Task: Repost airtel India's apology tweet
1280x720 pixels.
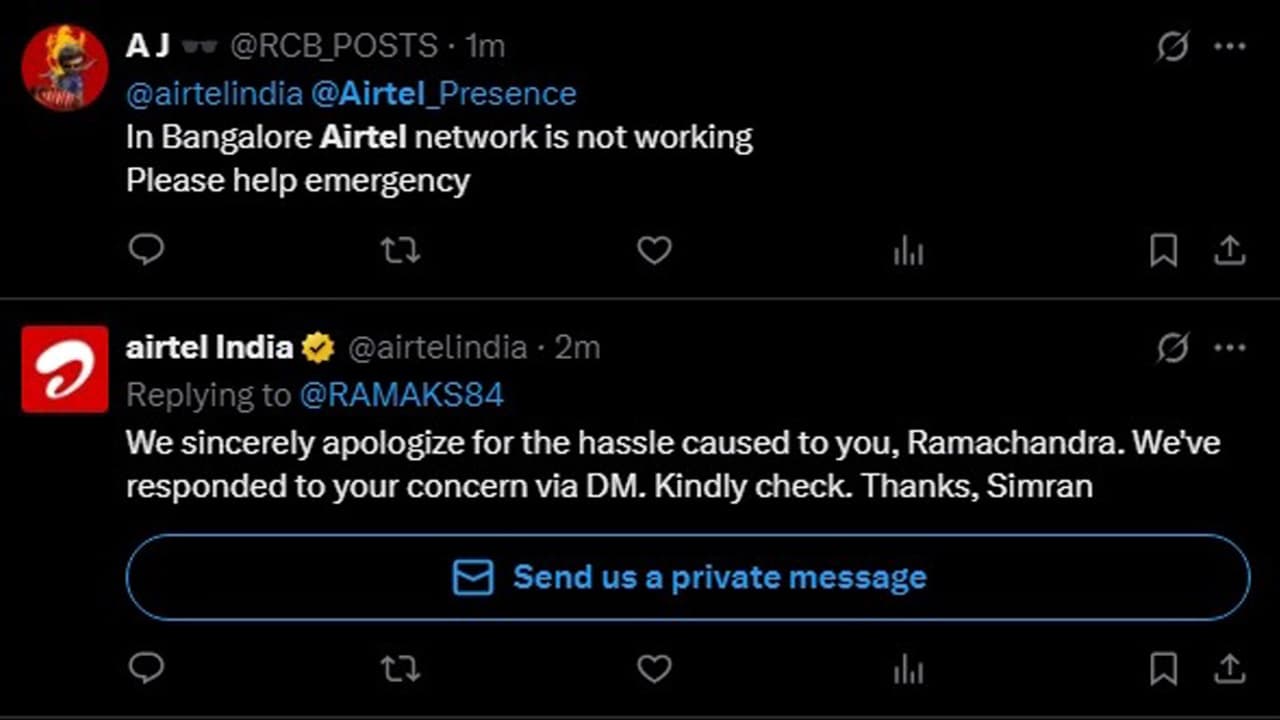Action: [401, 668]
